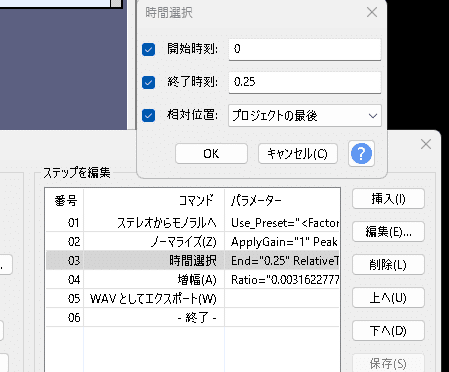Move step up with 上へ(U) button
The image size is (449, 372).
click(388, 298)
